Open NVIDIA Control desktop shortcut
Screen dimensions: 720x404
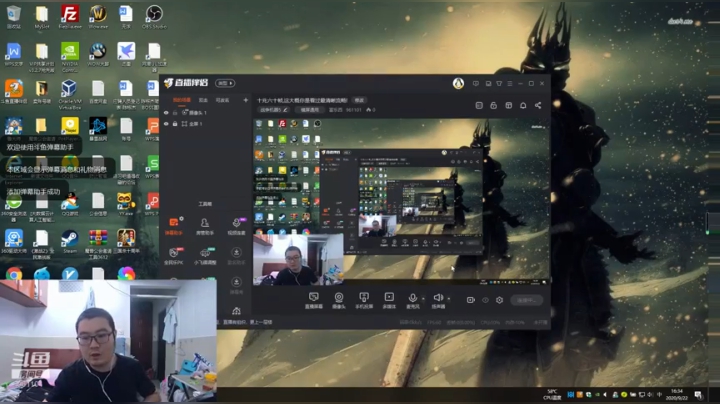70,57
